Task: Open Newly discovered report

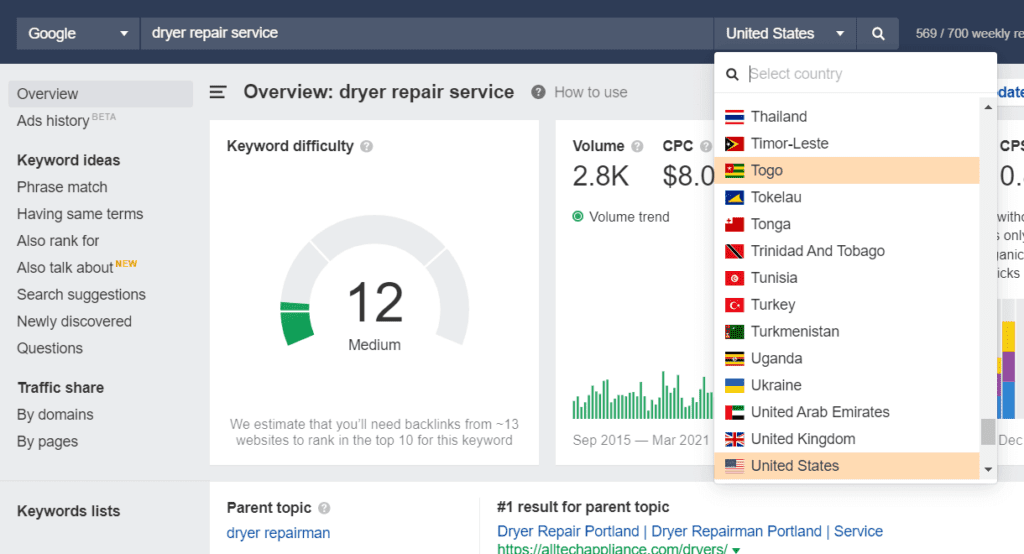Action: tap(74, 321)
